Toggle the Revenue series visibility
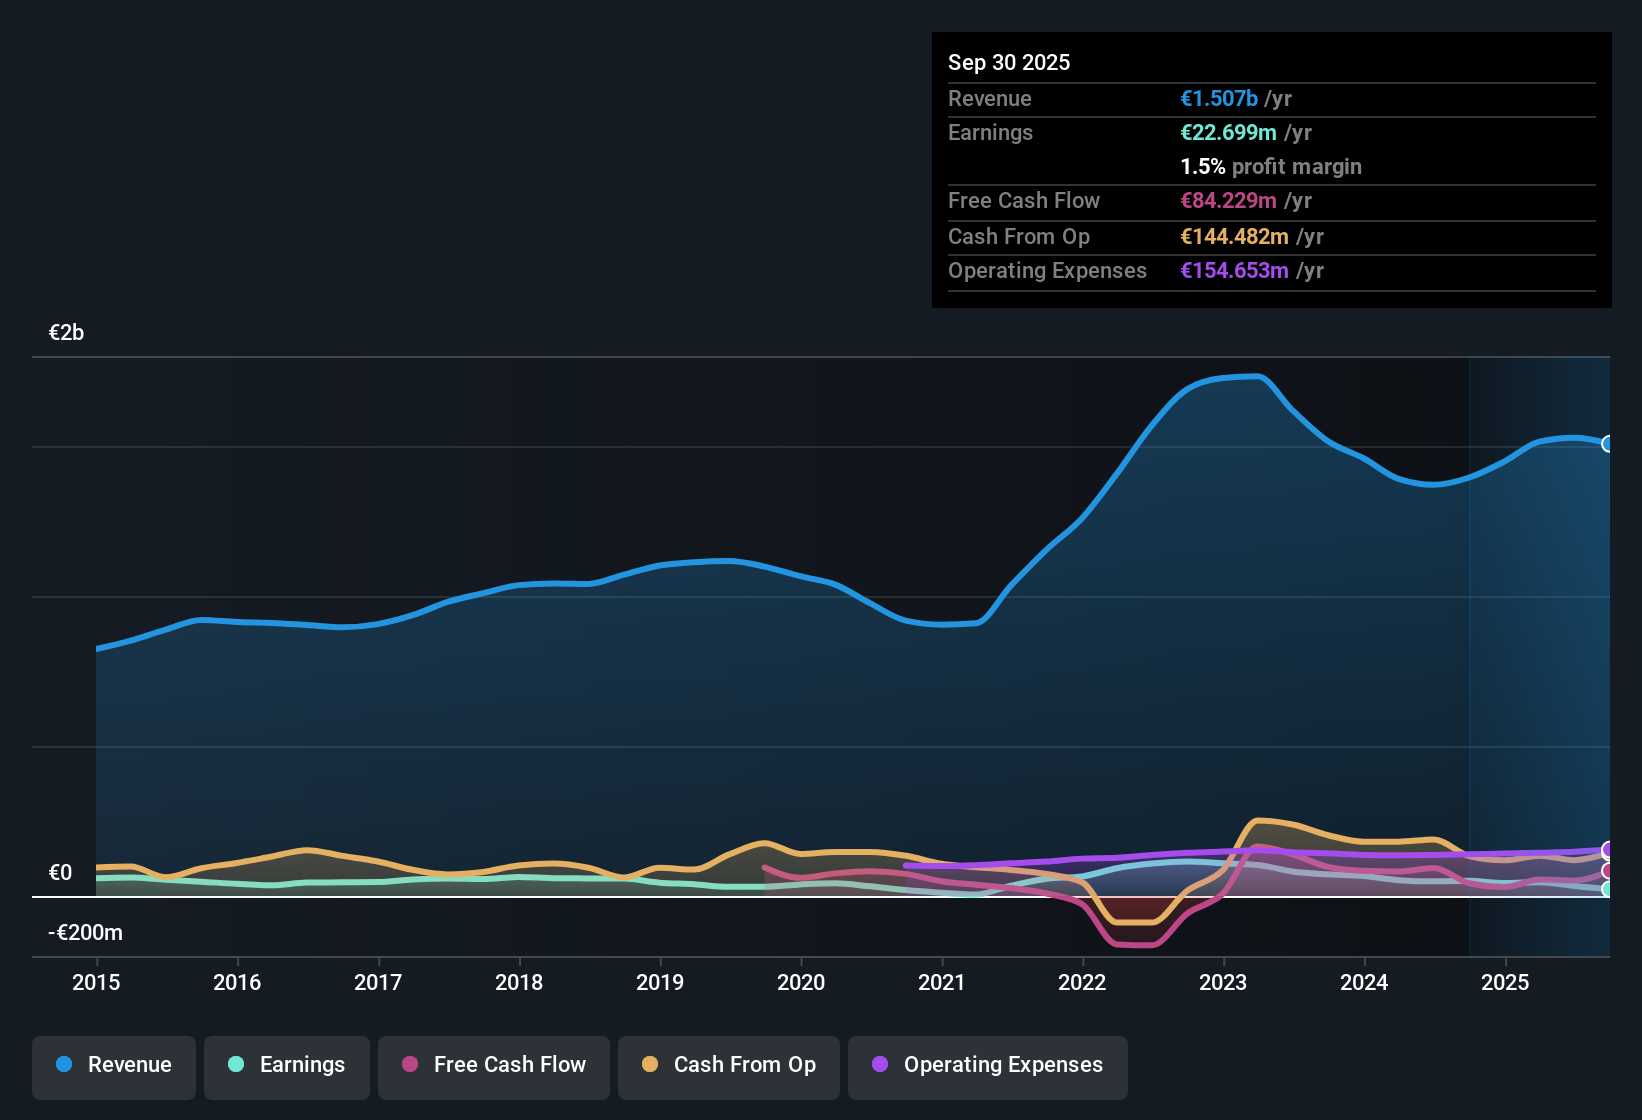The image size is (1642, 1120). (x=113, y=1066)
